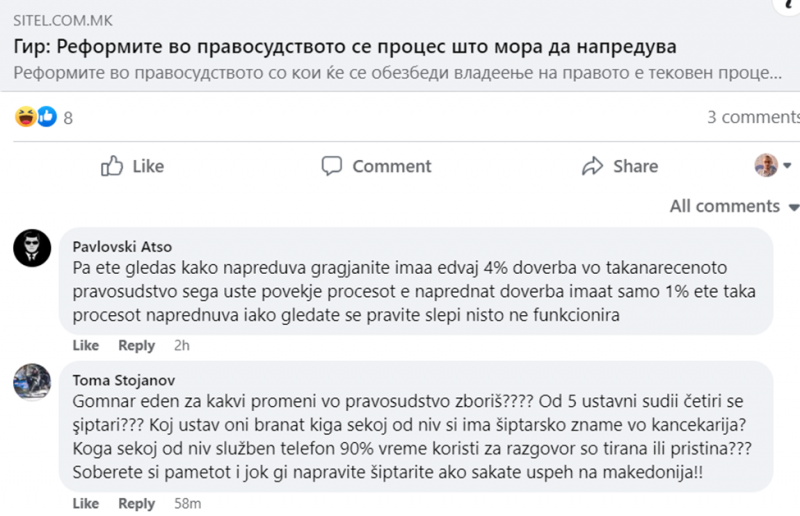Image resolution: width=800 pixels, height=516 pixels.
Task: Click the Toma Stojanov name link
Action: point(125,379)
